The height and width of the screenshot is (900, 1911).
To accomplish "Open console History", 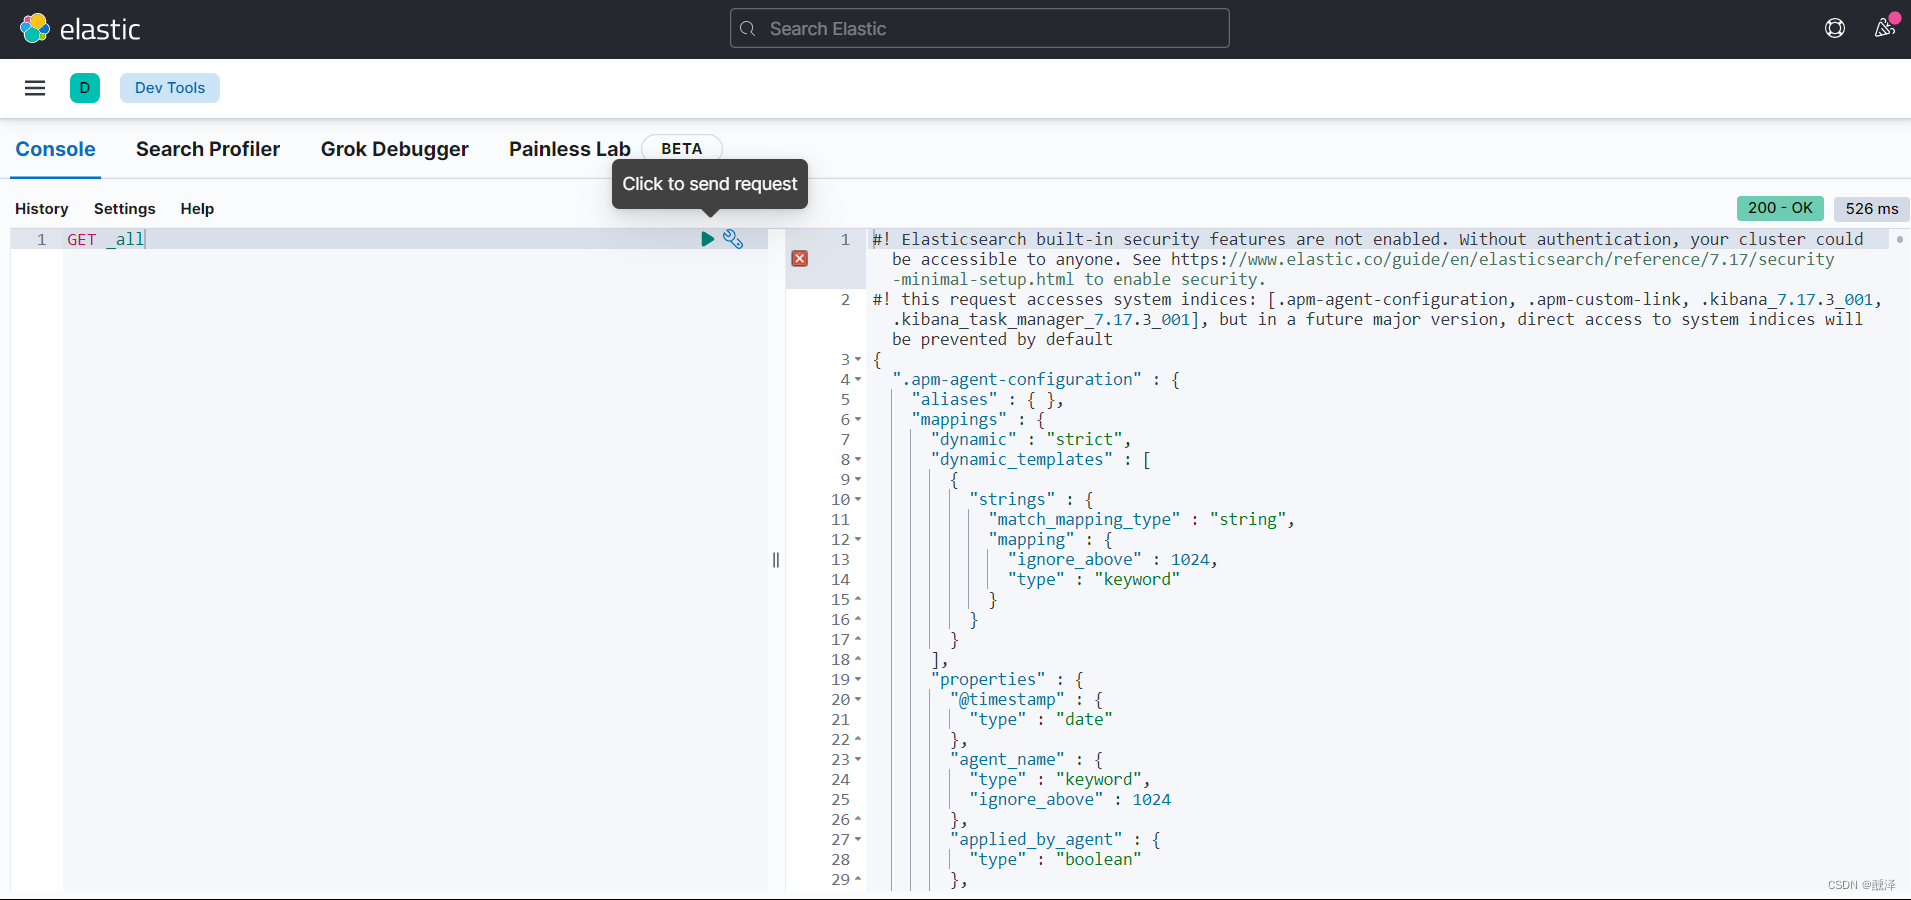I will 42,208.
